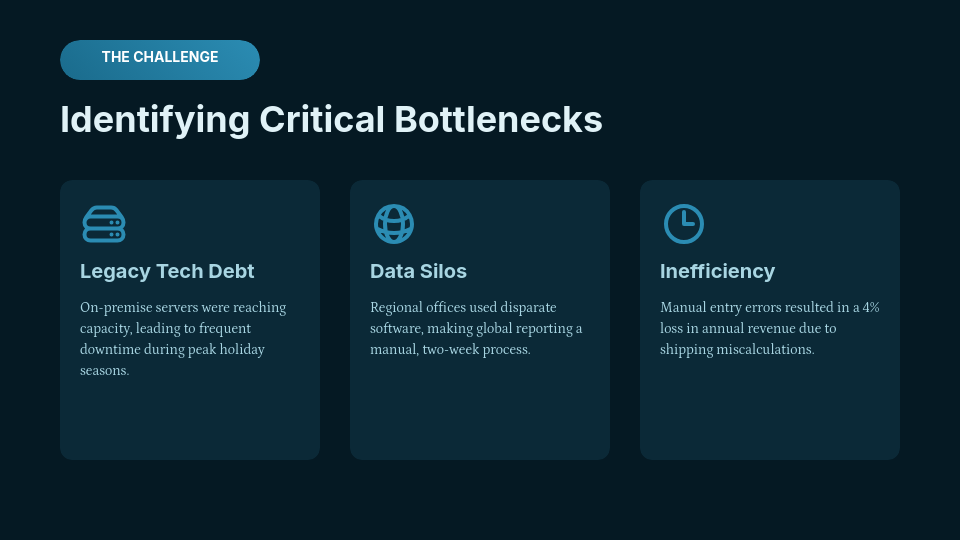
Task: Click the globe icon above Data Silos
Action: click(393, 224)
